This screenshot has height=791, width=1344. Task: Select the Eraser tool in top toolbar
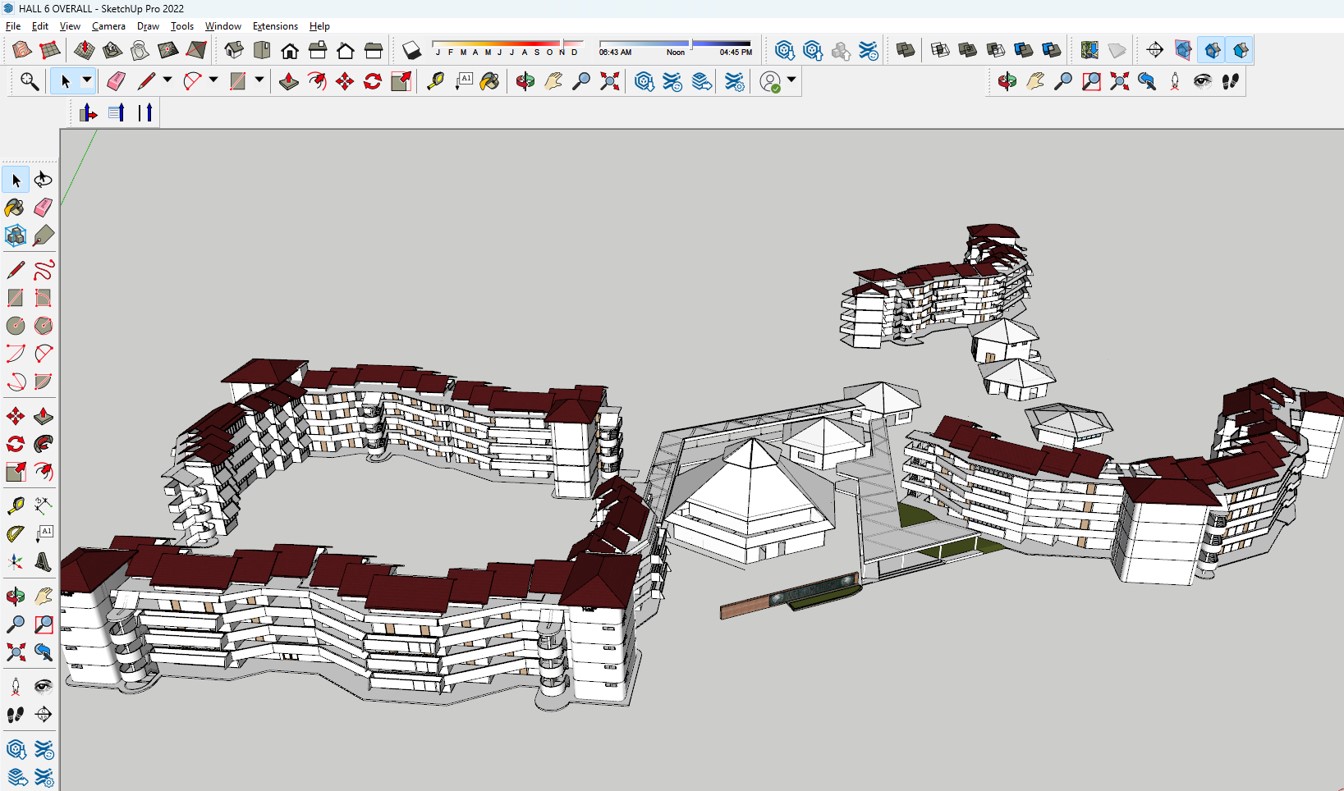point(116,81)
